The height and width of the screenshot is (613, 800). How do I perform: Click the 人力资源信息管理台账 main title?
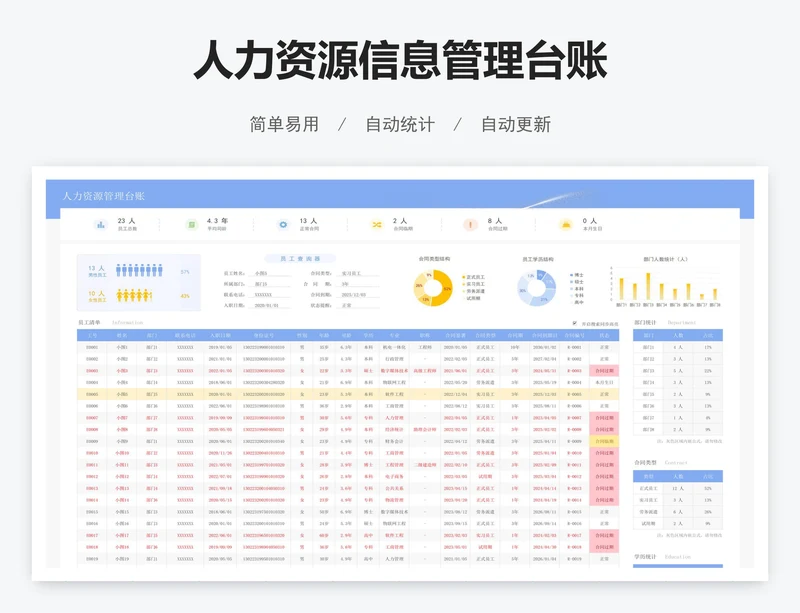point(400,60)
